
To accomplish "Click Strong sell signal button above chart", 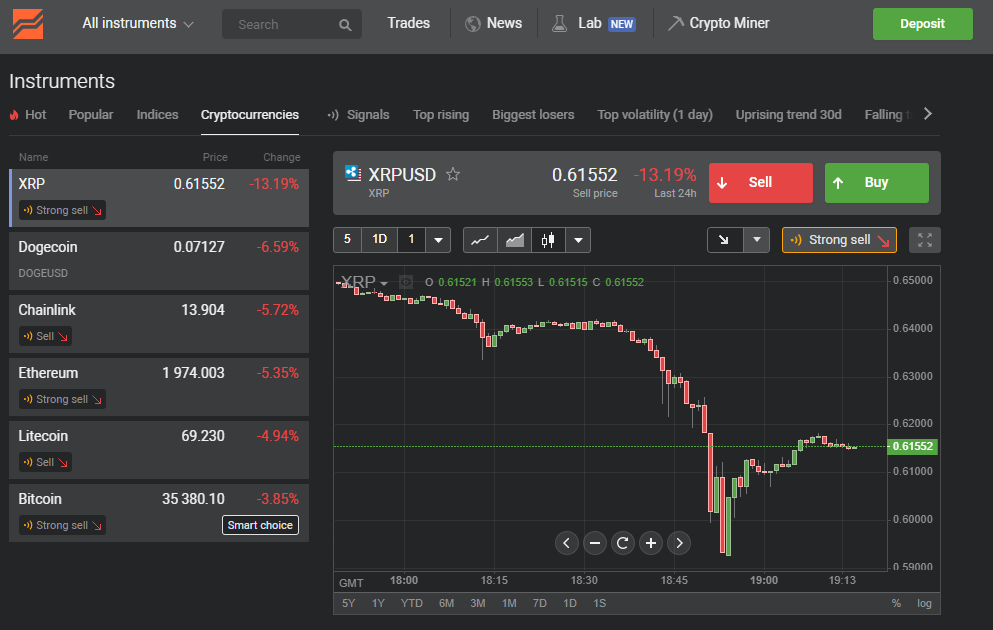I will pos(839,240).
